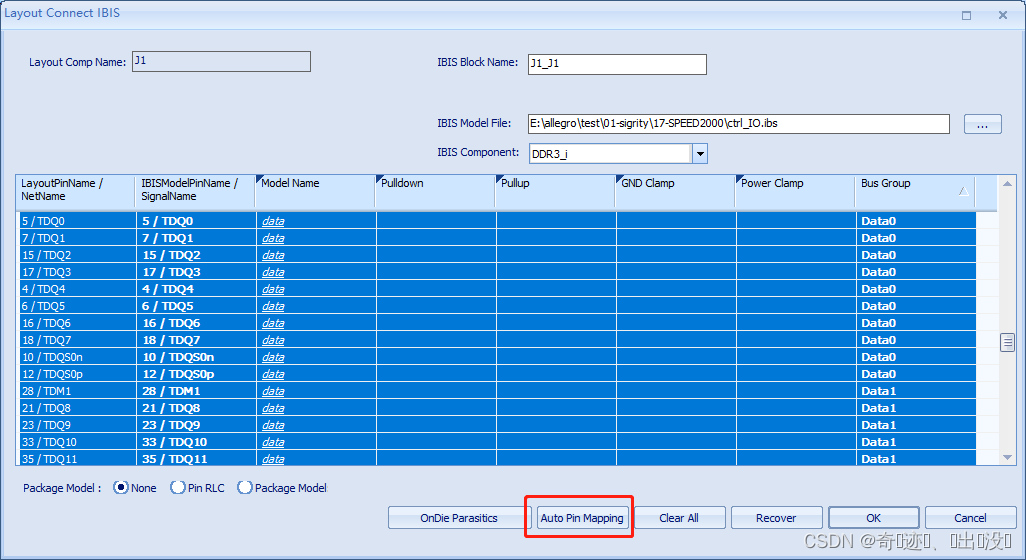Screen dimensions: 1026x560
Task: Maximize the Layout Connect IBIS window
Action: pos(966,15)
